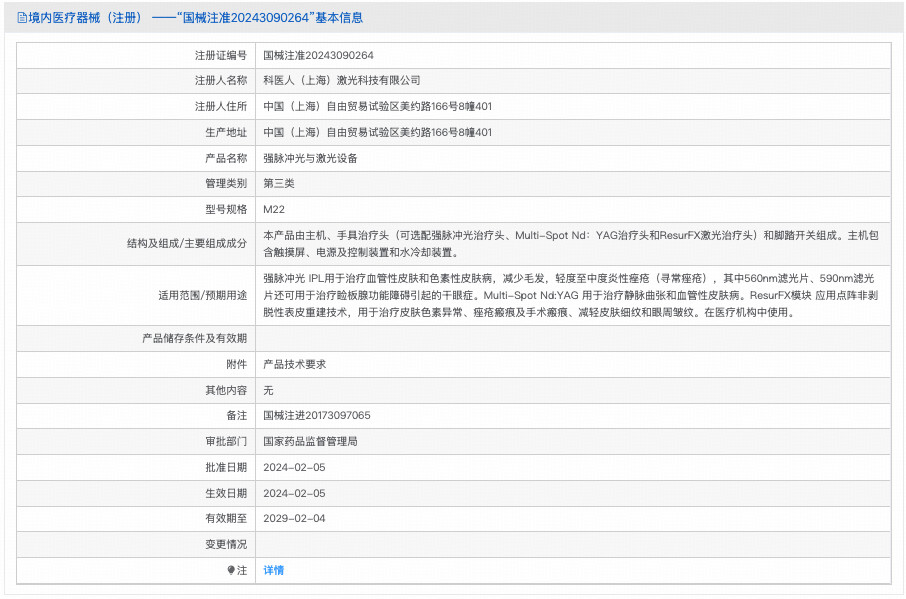The width and height of the screenshot is (906, 599).
Task: Click the 注册人住所 address value
Action: tap(377, 107)
